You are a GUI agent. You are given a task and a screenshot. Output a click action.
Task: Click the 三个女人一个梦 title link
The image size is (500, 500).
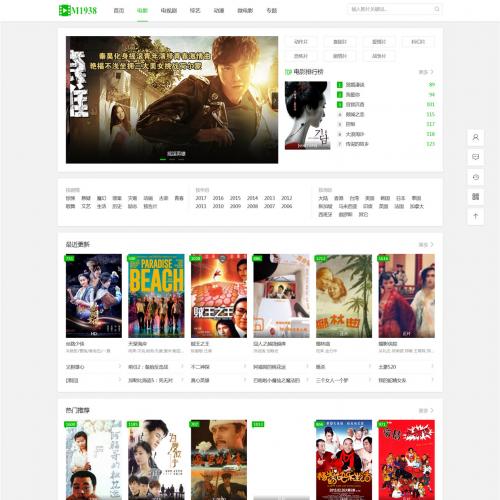click(332, 380)
